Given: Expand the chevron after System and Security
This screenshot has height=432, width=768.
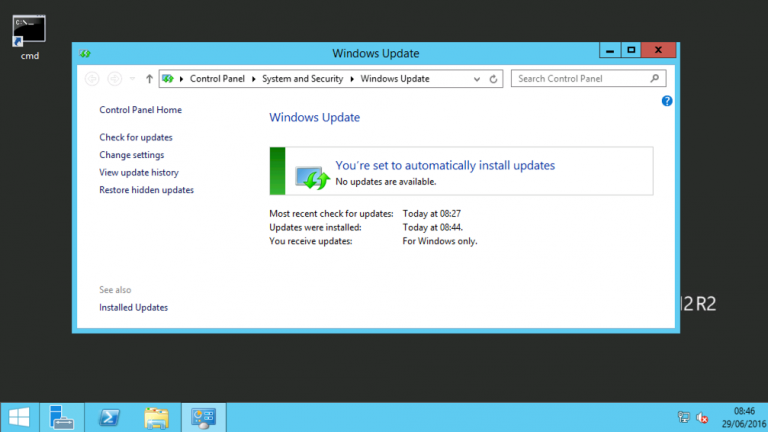Looking at the screenshot, I should point(352,79).
